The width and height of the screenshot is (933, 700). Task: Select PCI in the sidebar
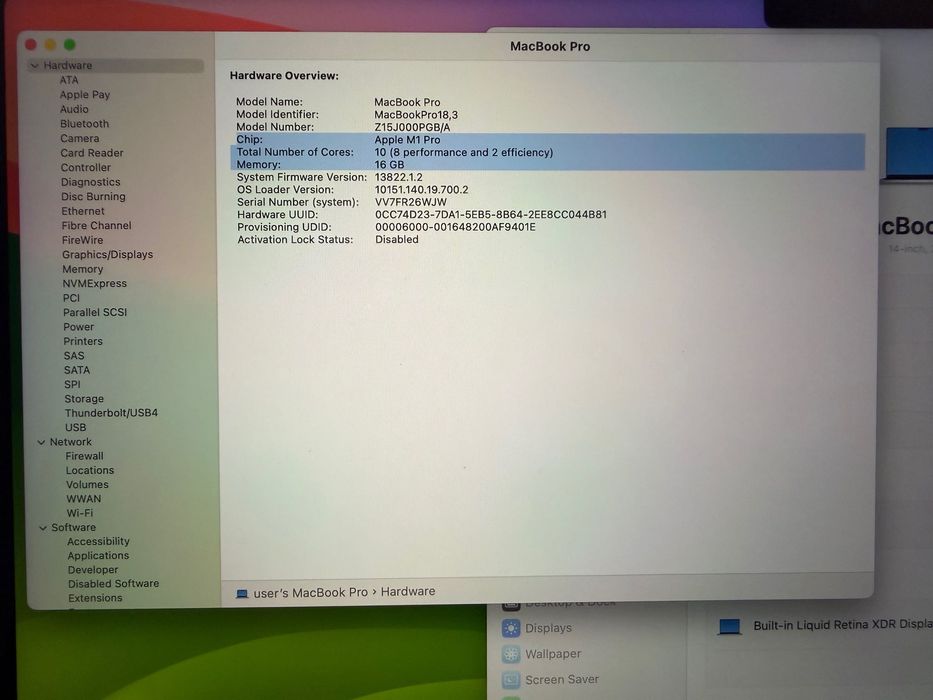pyautogui.click(x=71, y=298)
